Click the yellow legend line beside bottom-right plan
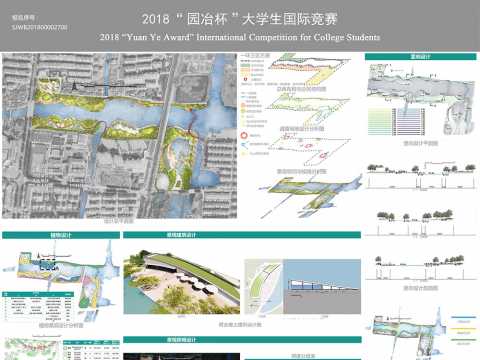480x360 pixels. tap(463, 329)
